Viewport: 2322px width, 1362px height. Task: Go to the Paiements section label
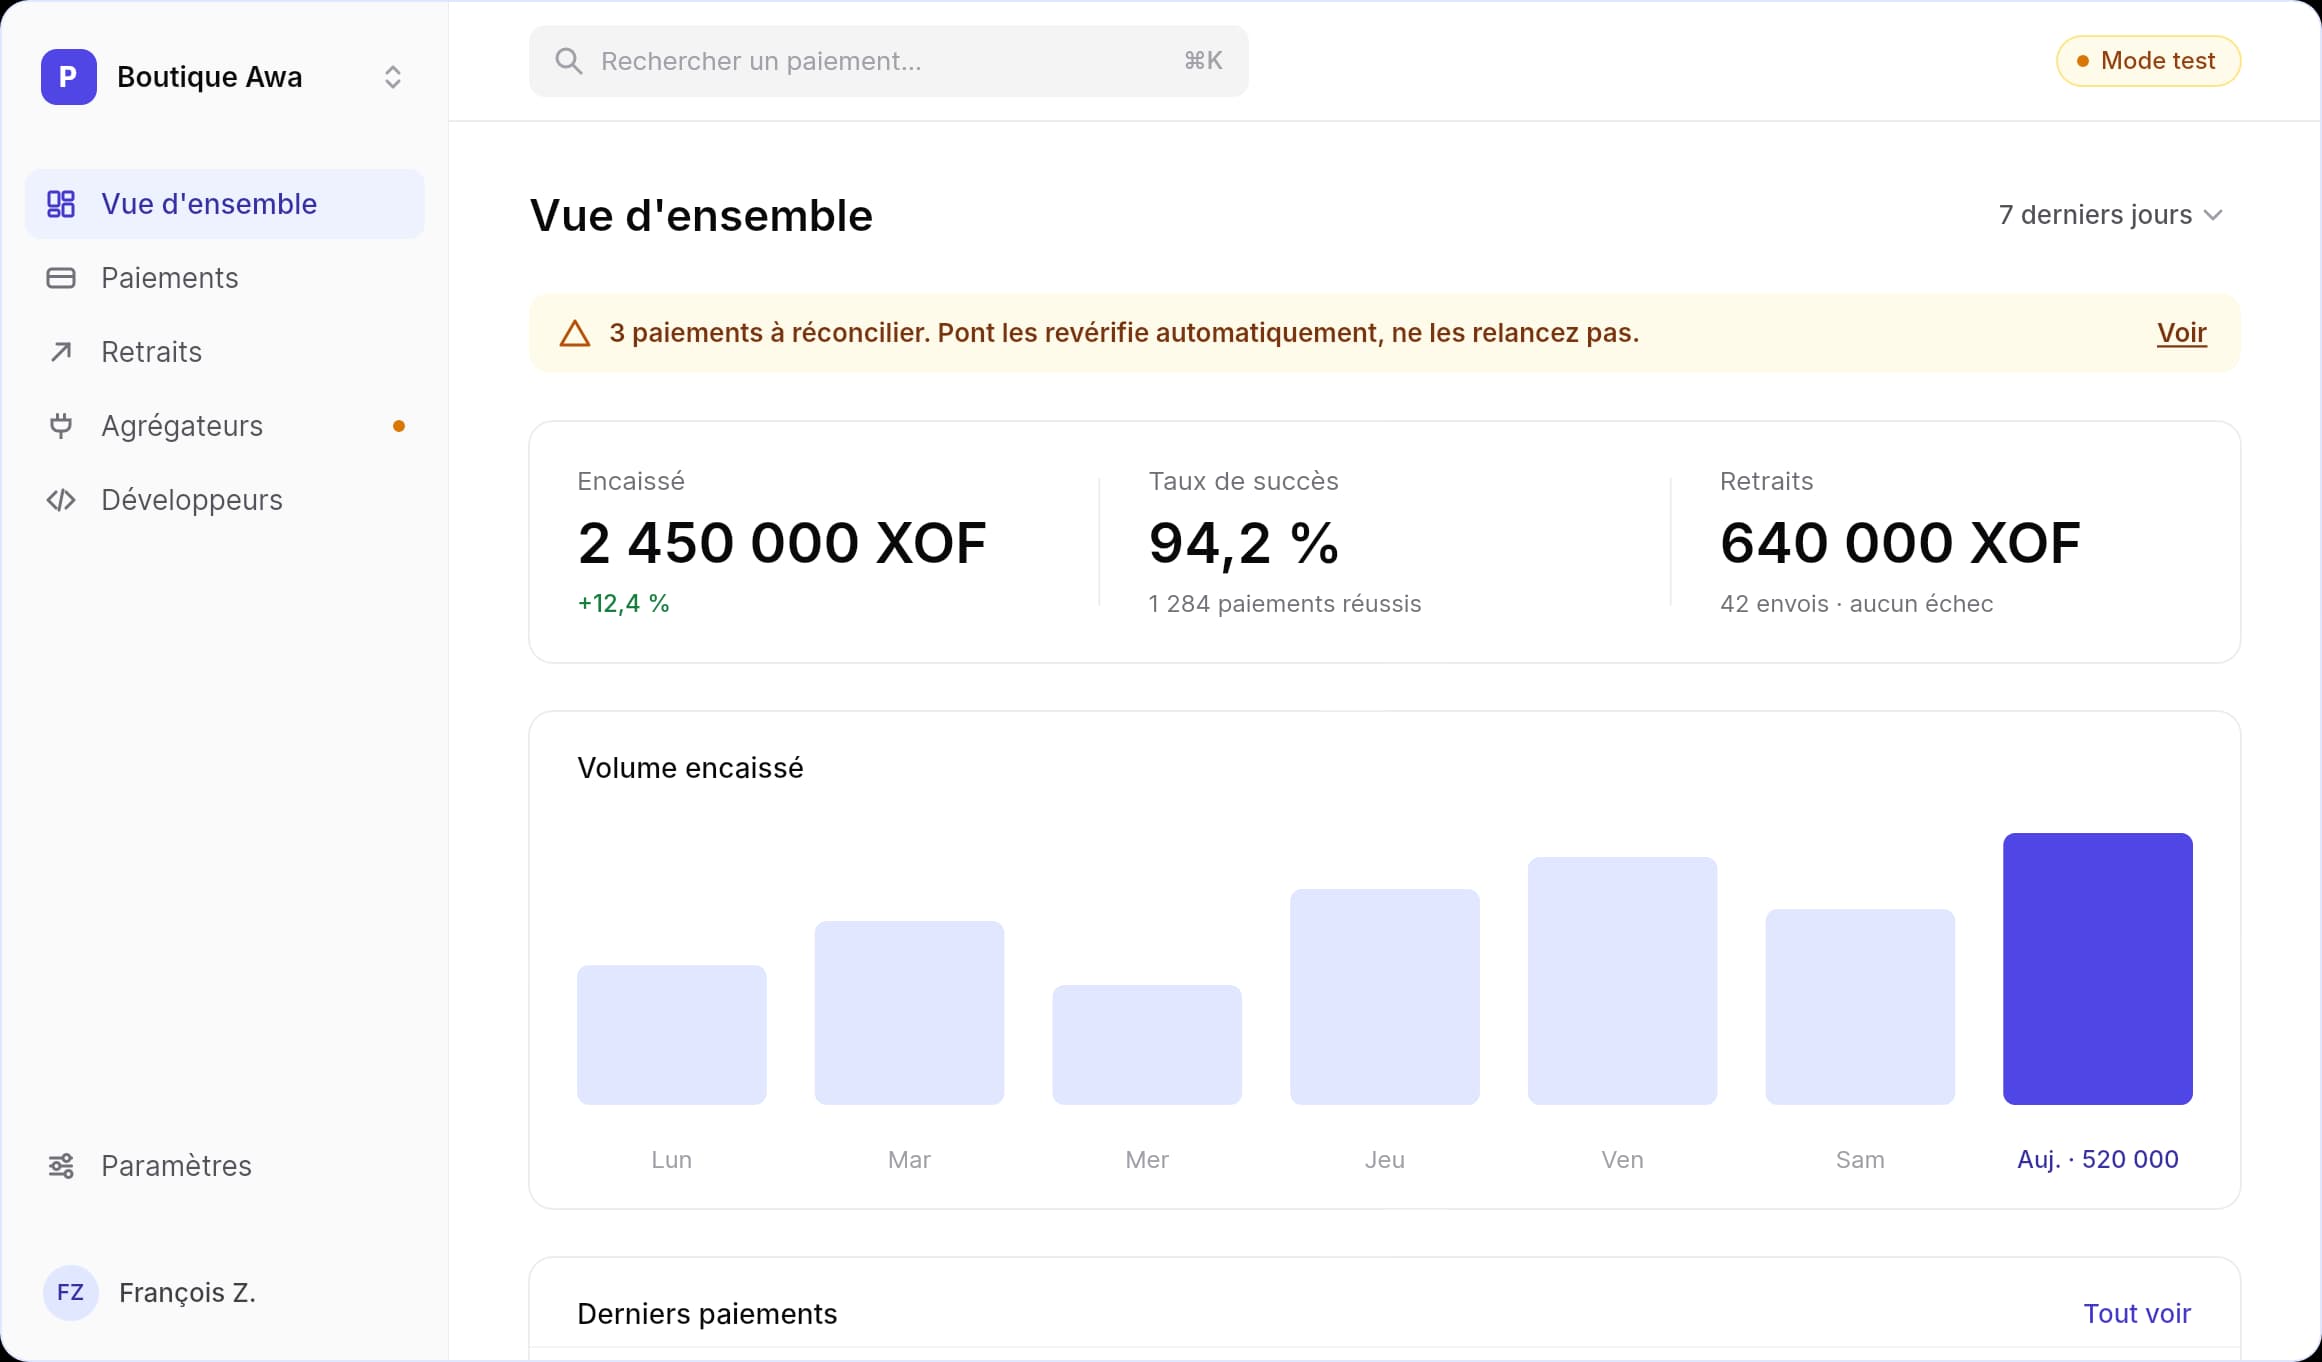pyautogui.click(x=170, y=278)
